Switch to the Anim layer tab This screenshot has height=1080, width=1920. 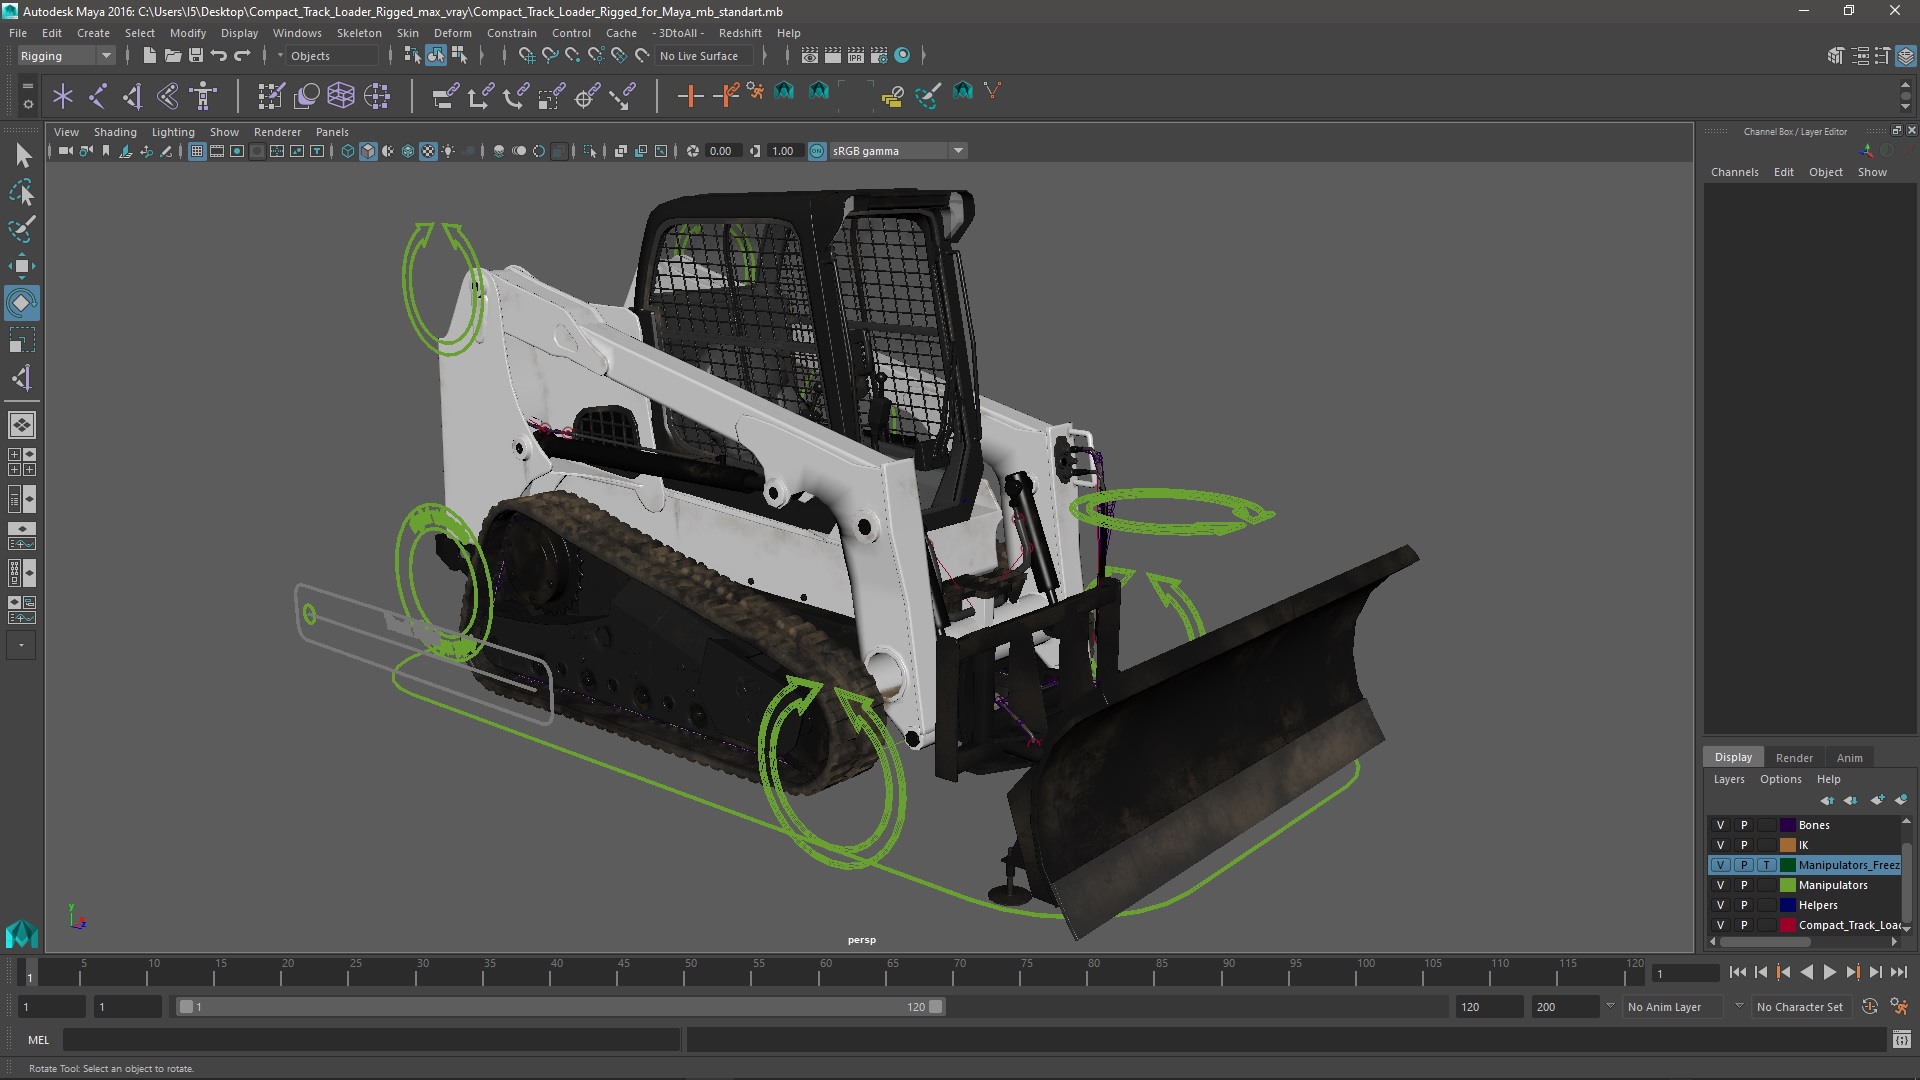[1849, 758]
